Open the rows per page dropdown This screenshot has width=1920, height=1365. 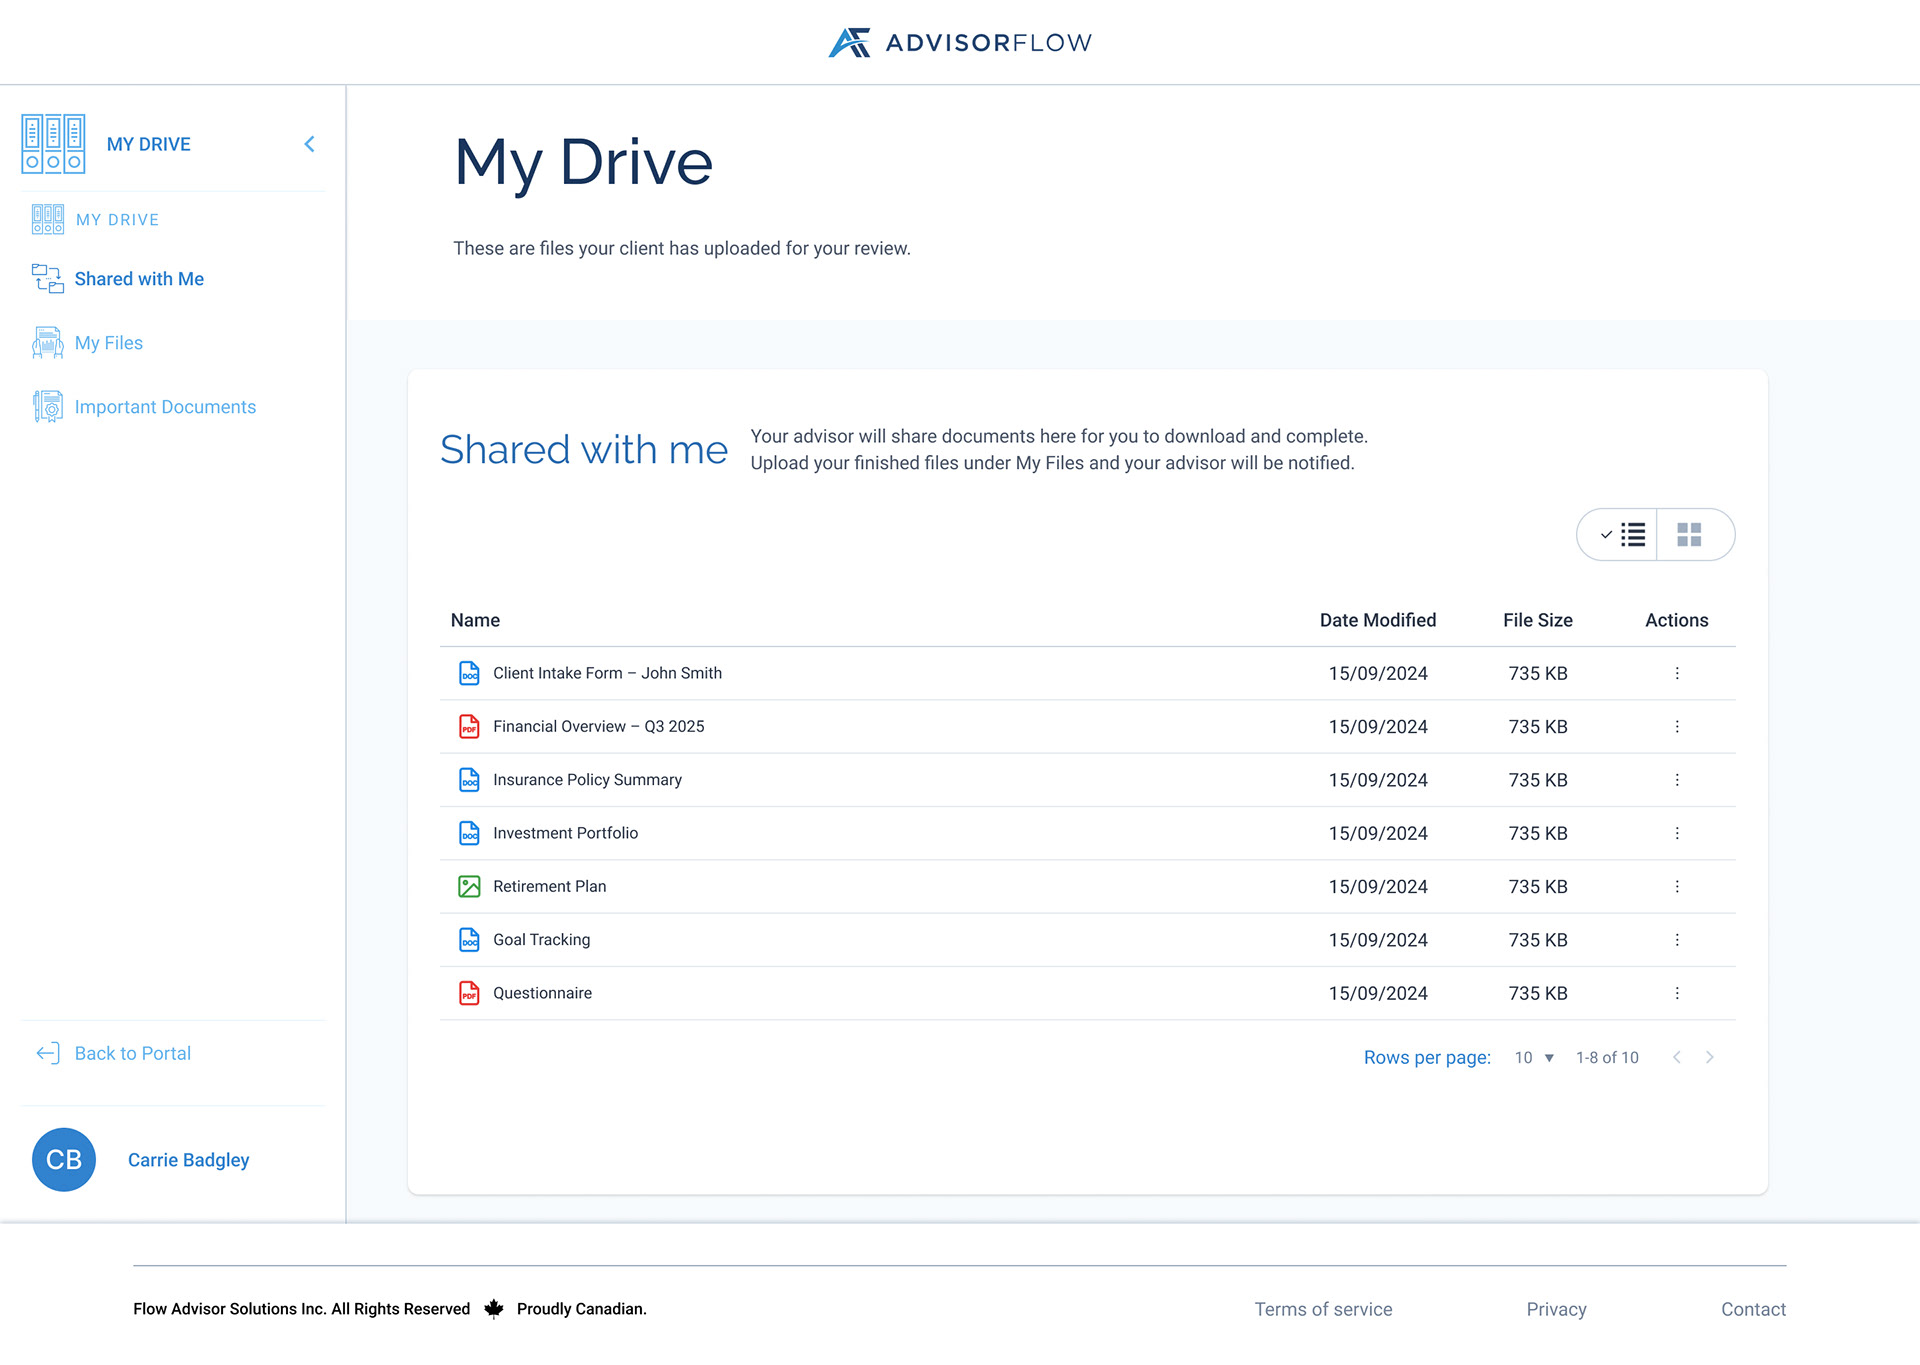[1535, 1057]
